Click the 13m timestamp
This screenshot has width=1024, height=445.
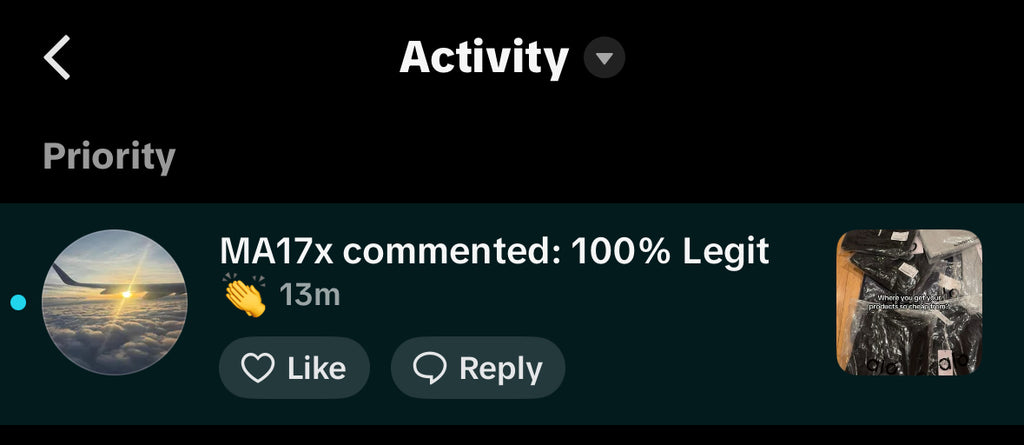pos(310,295)
